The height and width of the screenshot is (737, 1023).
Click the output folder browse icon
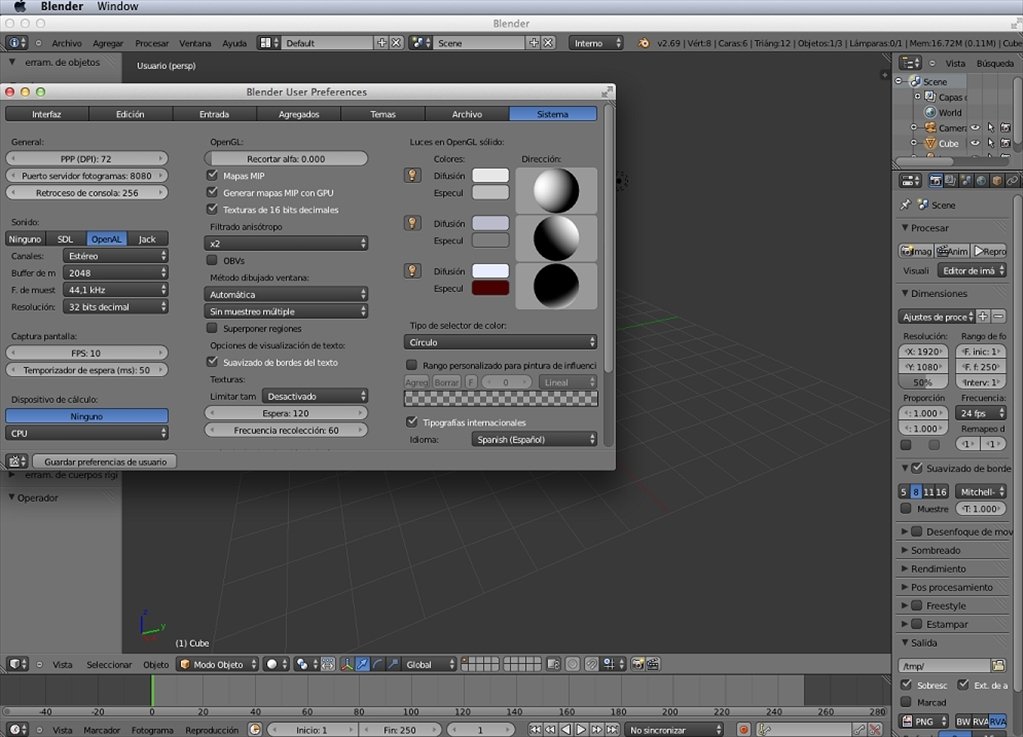998,665
